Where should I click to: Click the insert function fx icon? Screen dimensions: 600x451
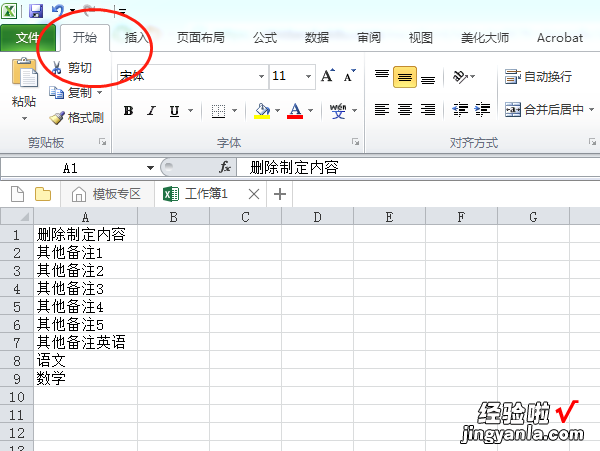click(x=225, y=167)
